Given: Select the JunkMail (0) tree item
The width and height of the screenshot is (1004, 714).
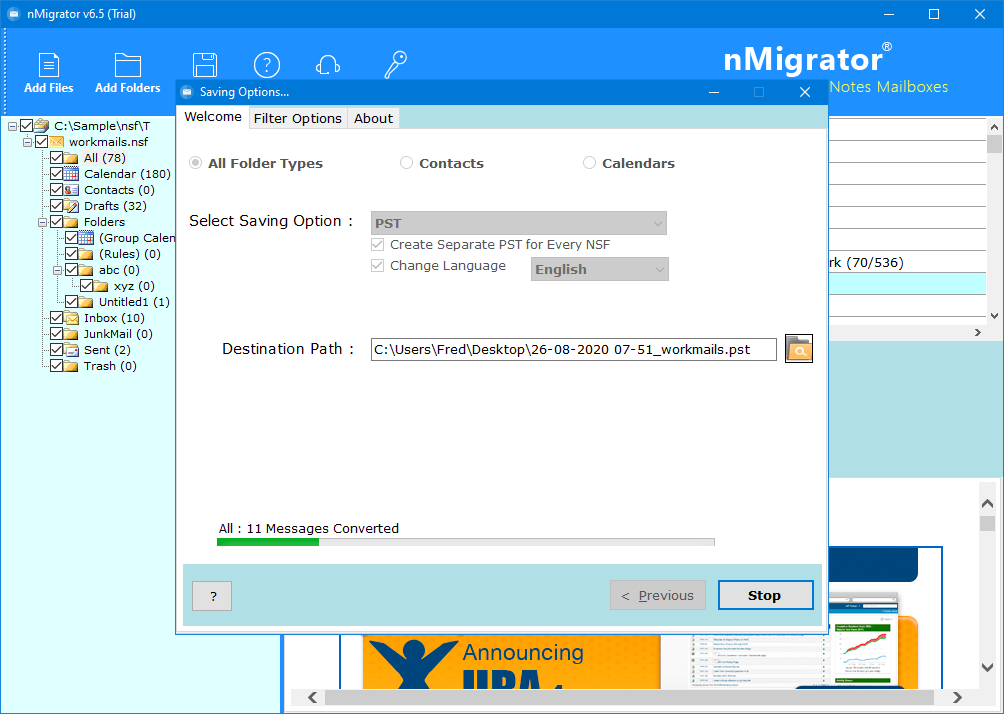Looking at the screenshot, I should click(118, 334).
